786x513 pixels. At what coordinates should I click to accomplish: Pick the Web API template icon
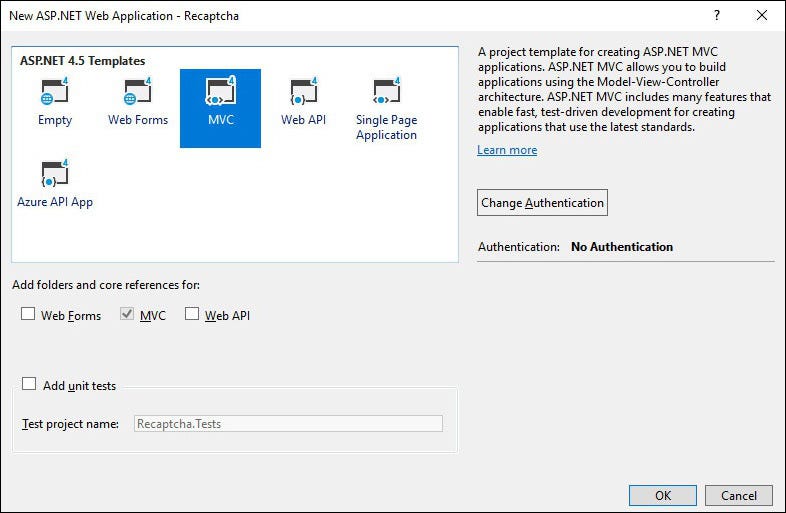304,92
